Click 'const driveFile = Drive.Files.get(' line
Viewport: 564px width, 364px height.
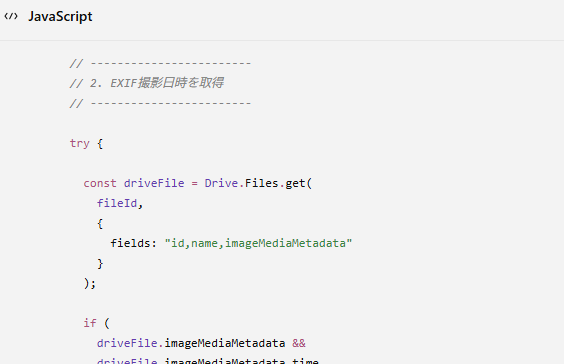point(197,183)
